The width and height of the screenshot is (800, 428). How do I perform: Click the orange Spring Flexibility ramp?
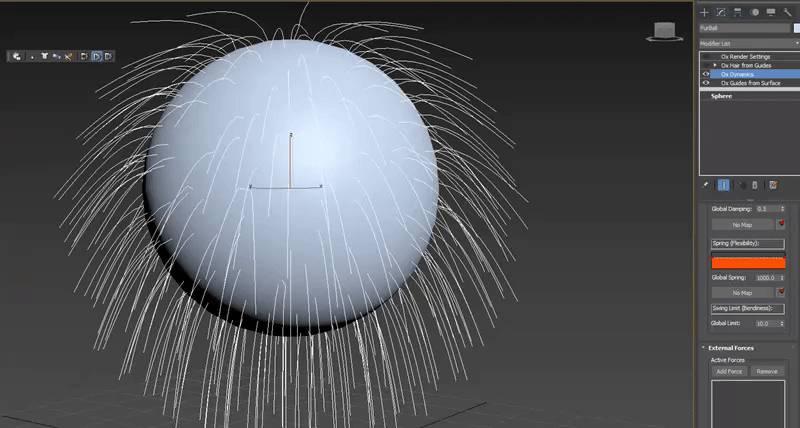tap(748, 262)
